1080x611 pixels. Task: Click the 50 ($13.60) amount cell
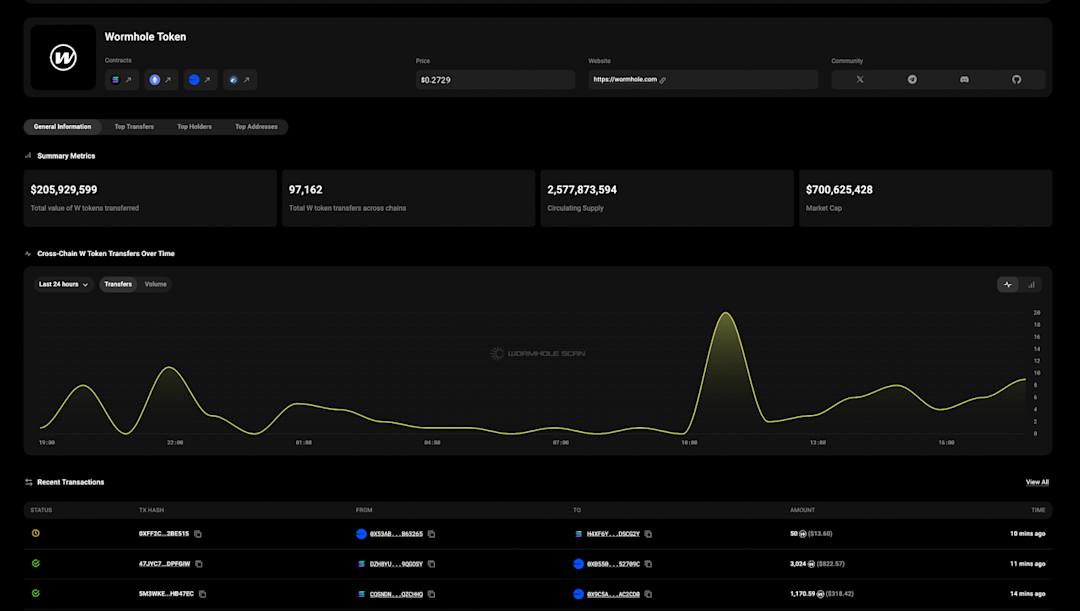(x=811, y=534)
